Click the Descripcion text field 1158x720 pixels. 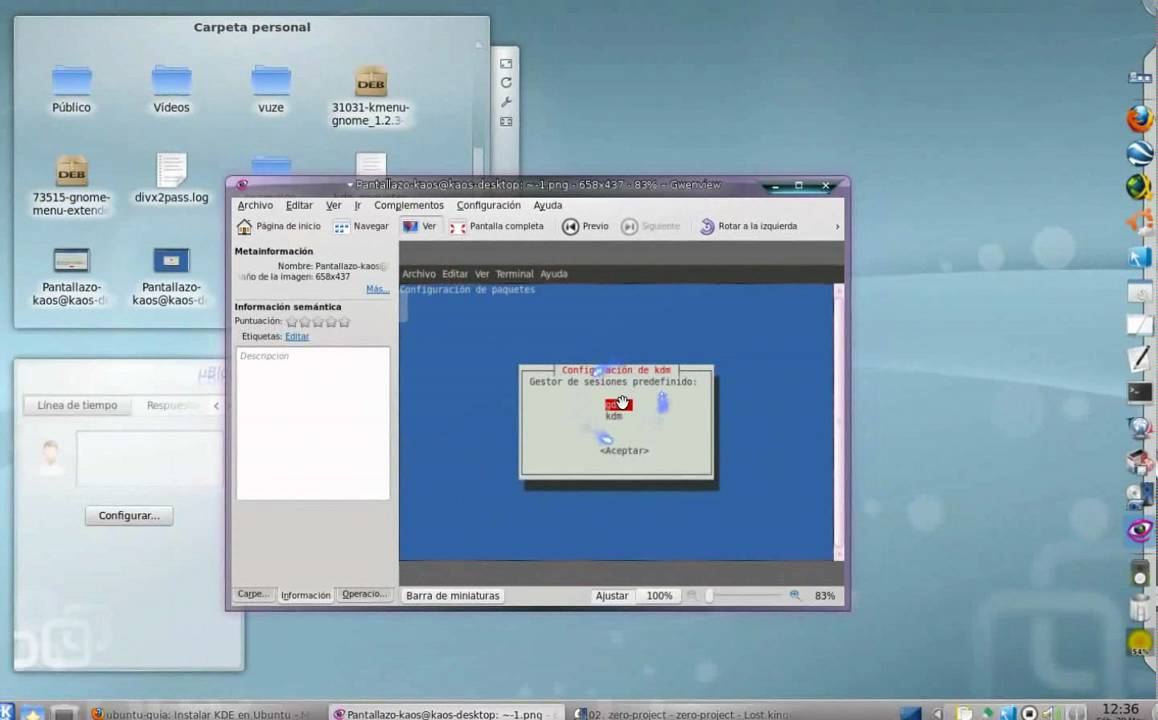point(312,423)
